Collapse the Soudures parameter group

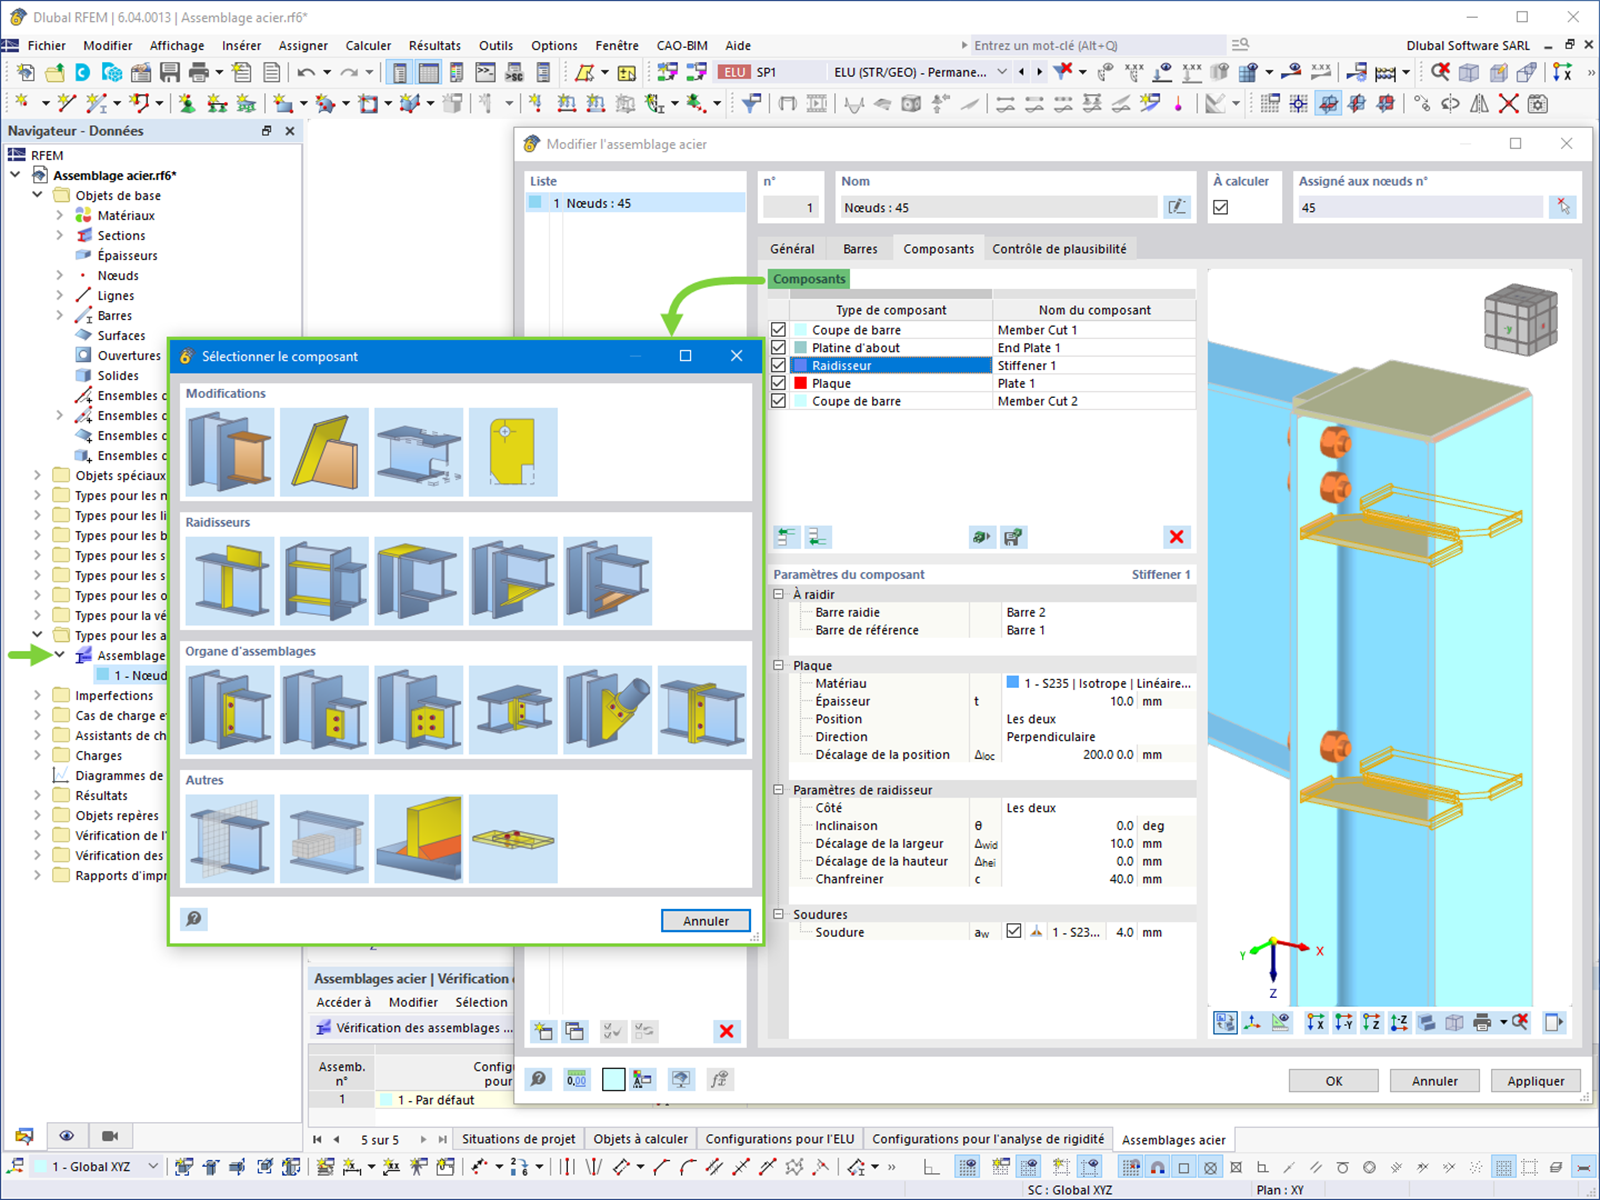click(x=779, y=914)
